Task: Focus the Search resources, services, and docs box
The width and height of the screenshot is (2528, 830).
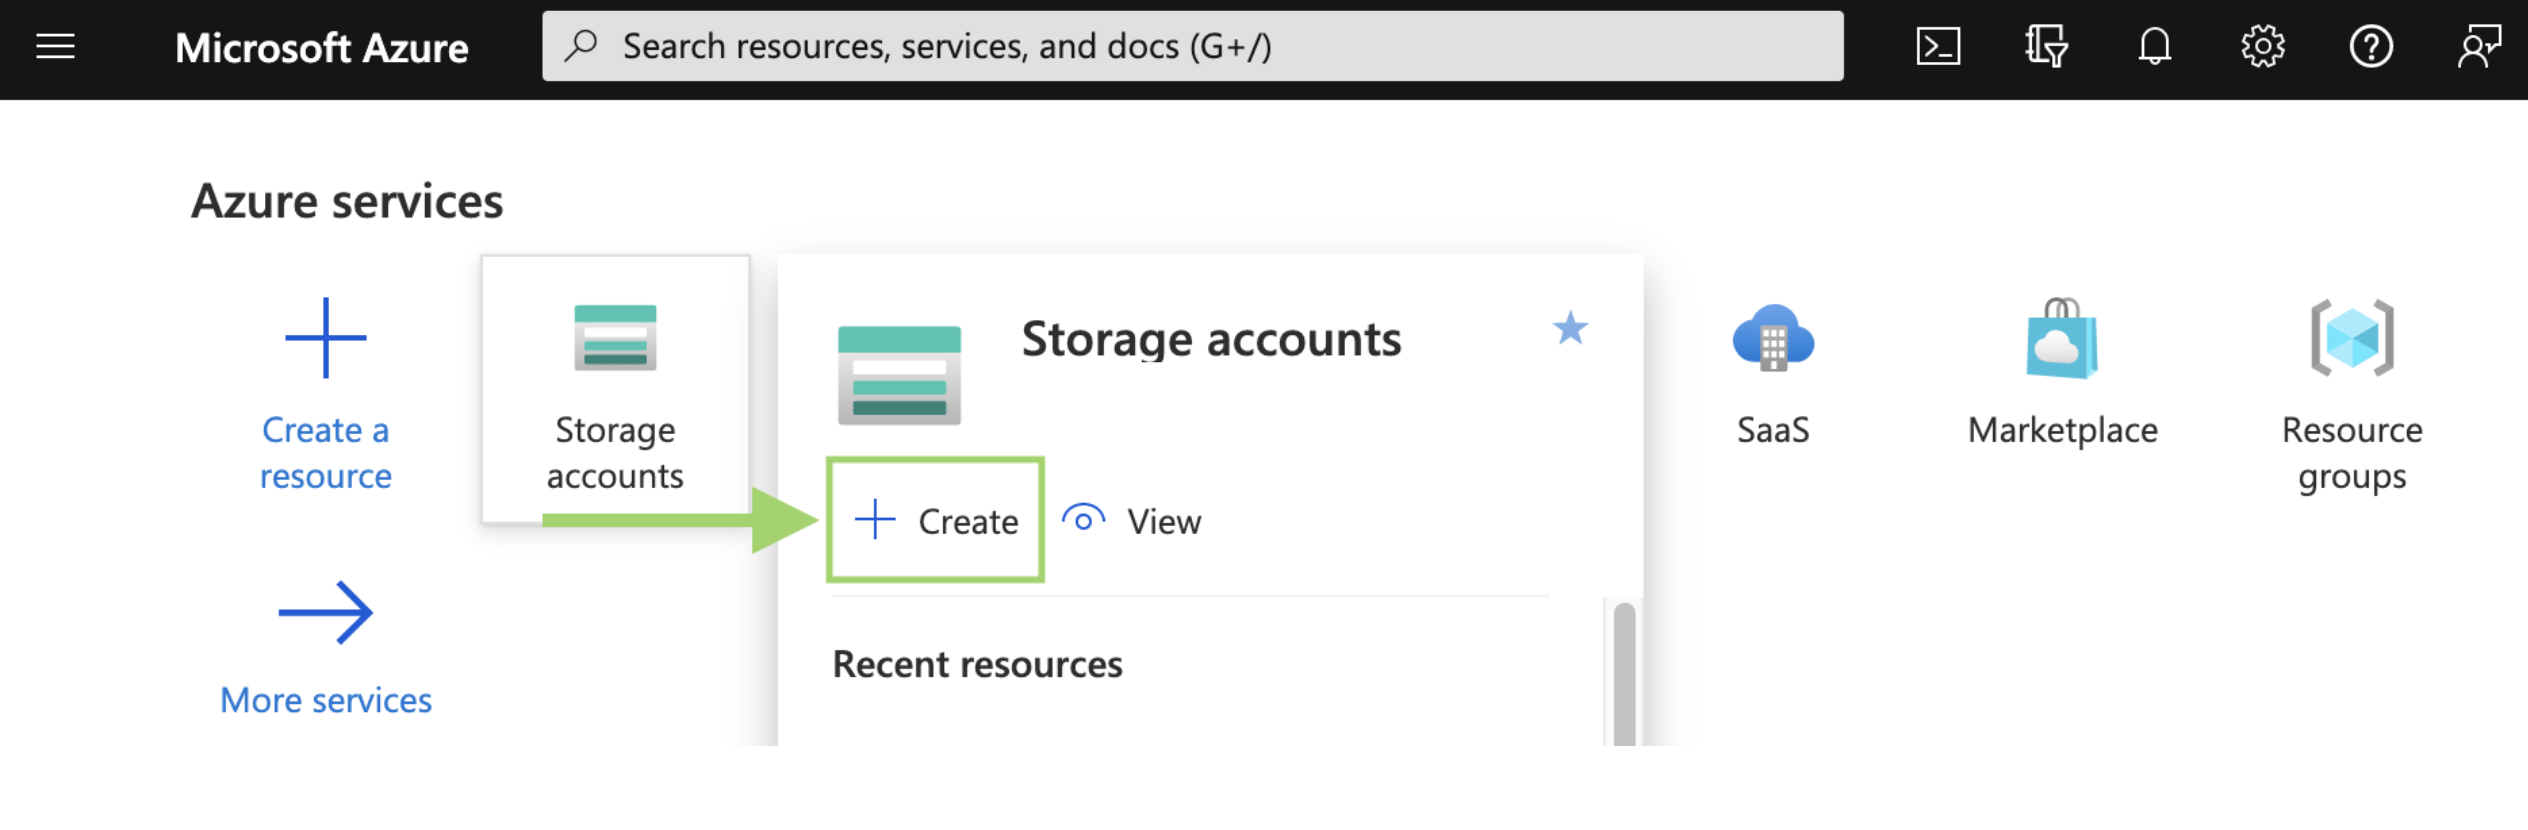Action: [x=1193, y=46]
